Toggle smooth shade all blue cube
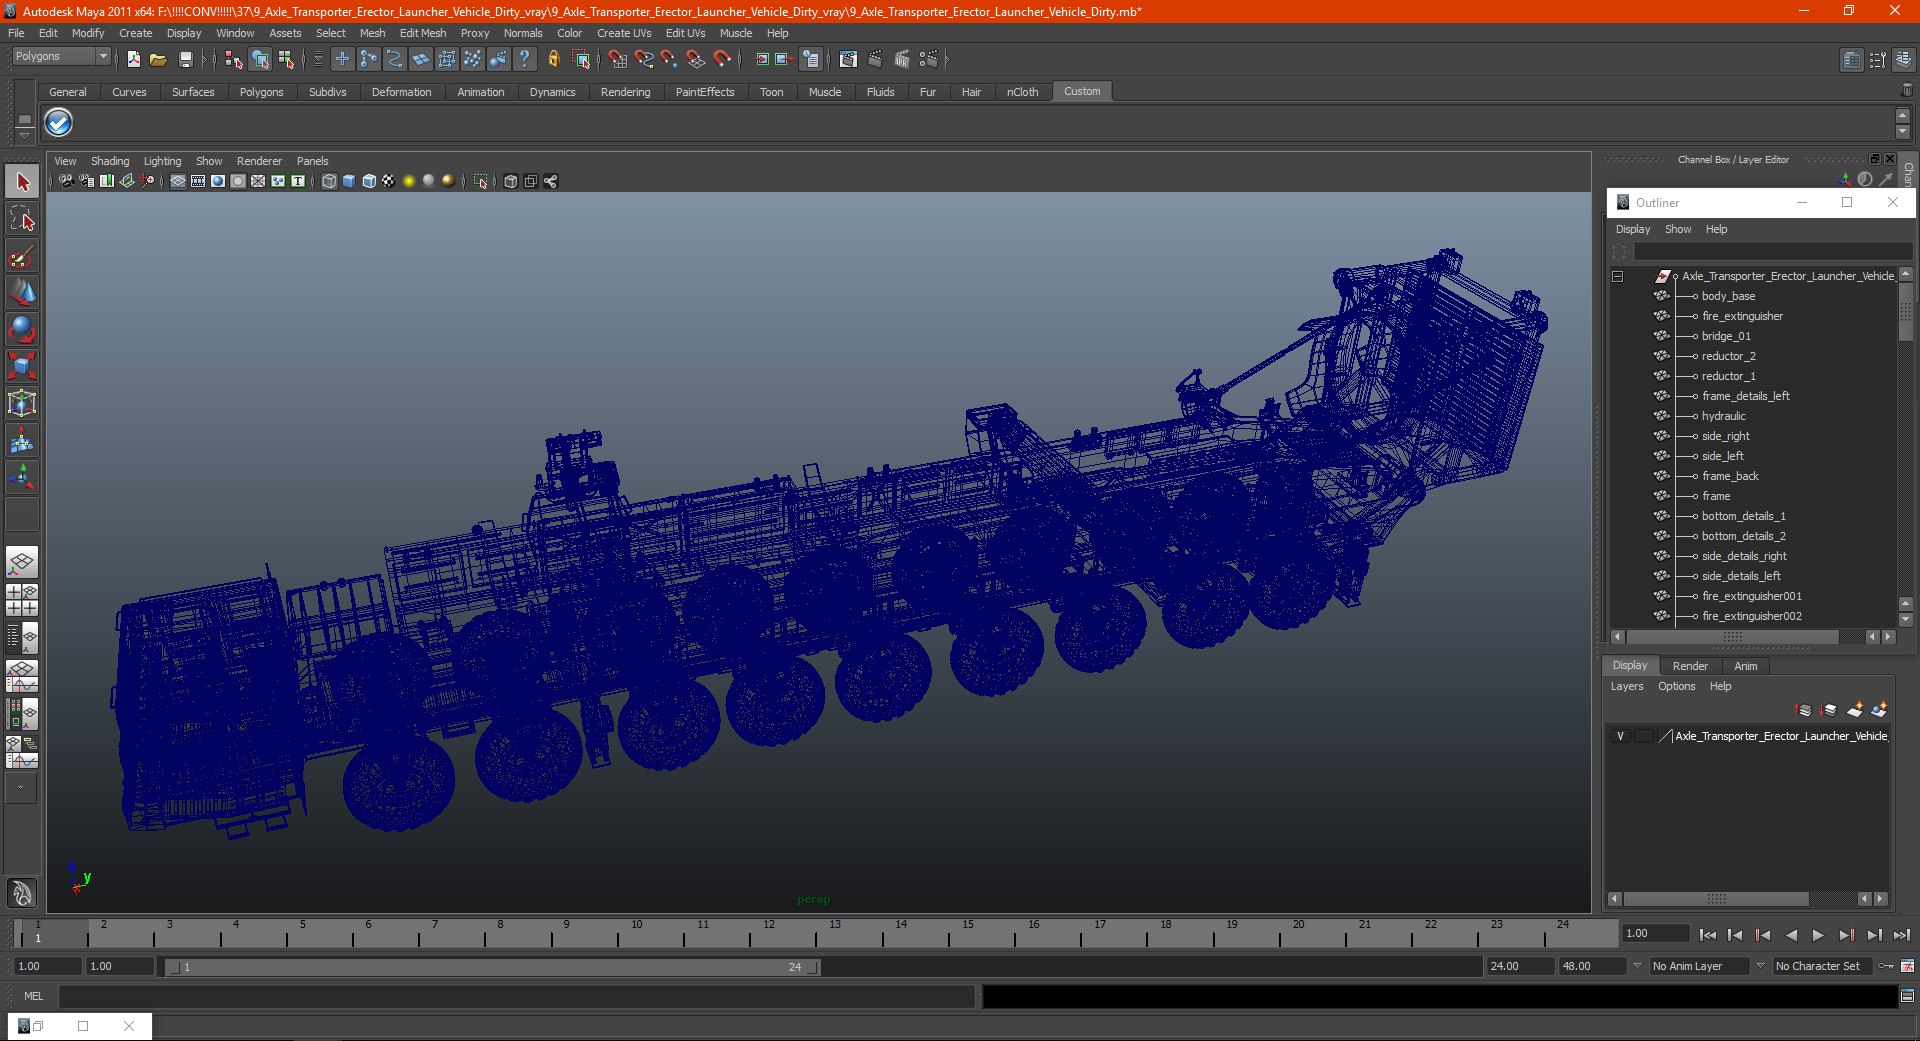 (349, 181)
